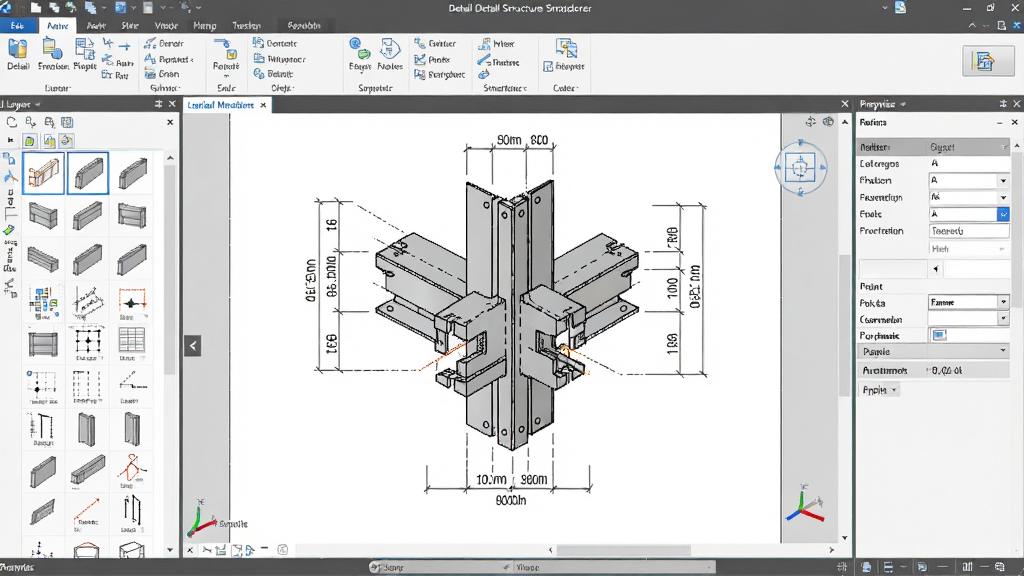Expand the "Pasnie" section arrow
This screenshot has width=1024, height=576.
[1003, 351]
